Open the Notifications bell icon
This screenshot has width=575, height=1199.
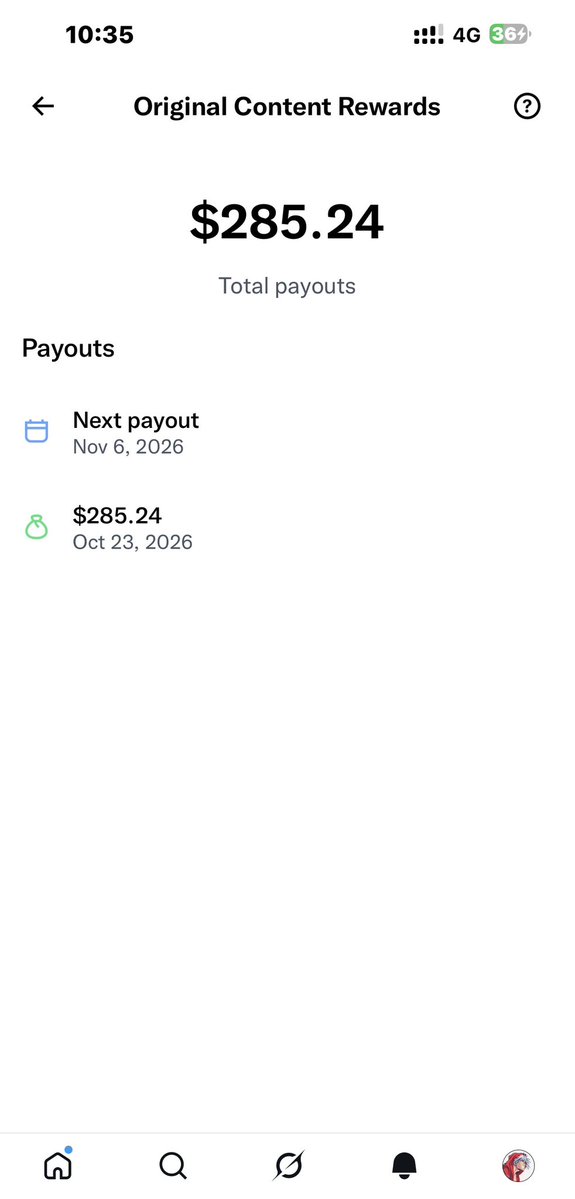coord(404,1165)
